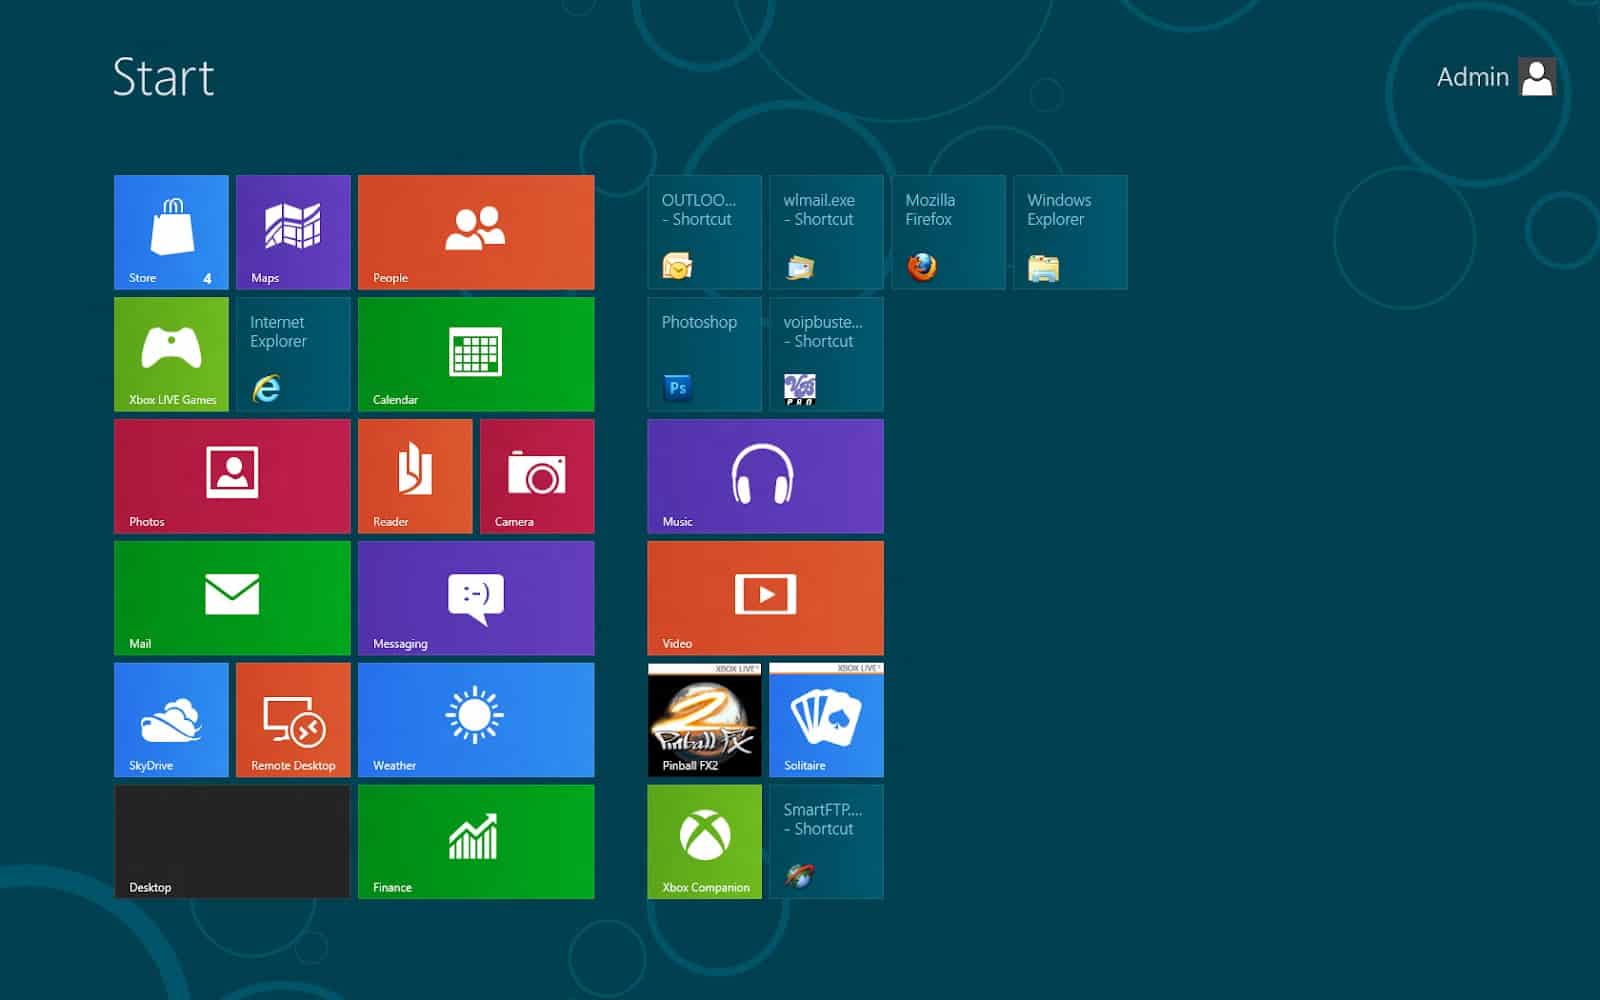Open the Photos tile
This screenshot has width=1600, height=1000.
pyautogui.click(x=232, y=476)
